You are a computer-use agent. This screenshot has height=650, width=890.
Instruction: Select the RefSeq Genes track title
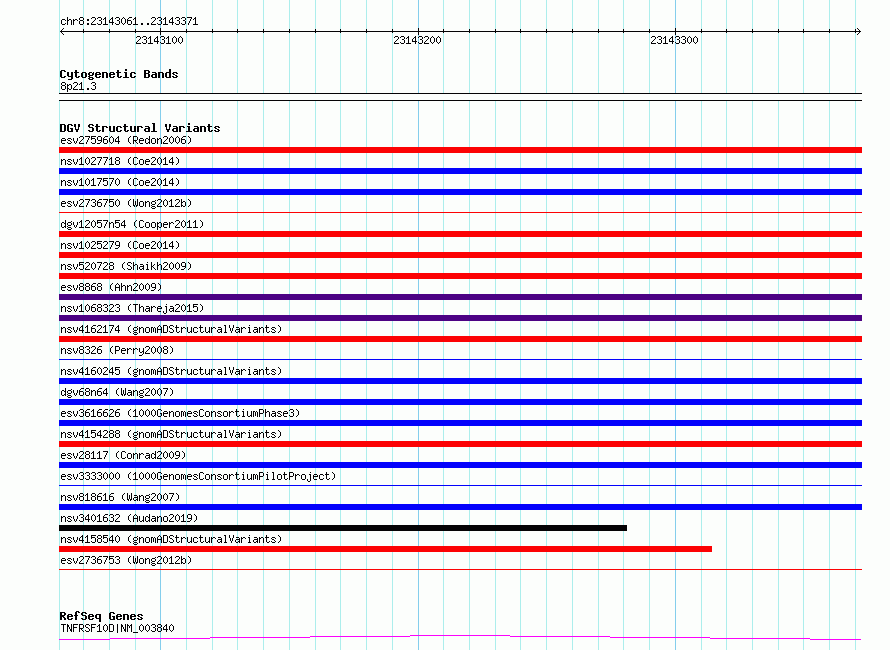(101, 616)
